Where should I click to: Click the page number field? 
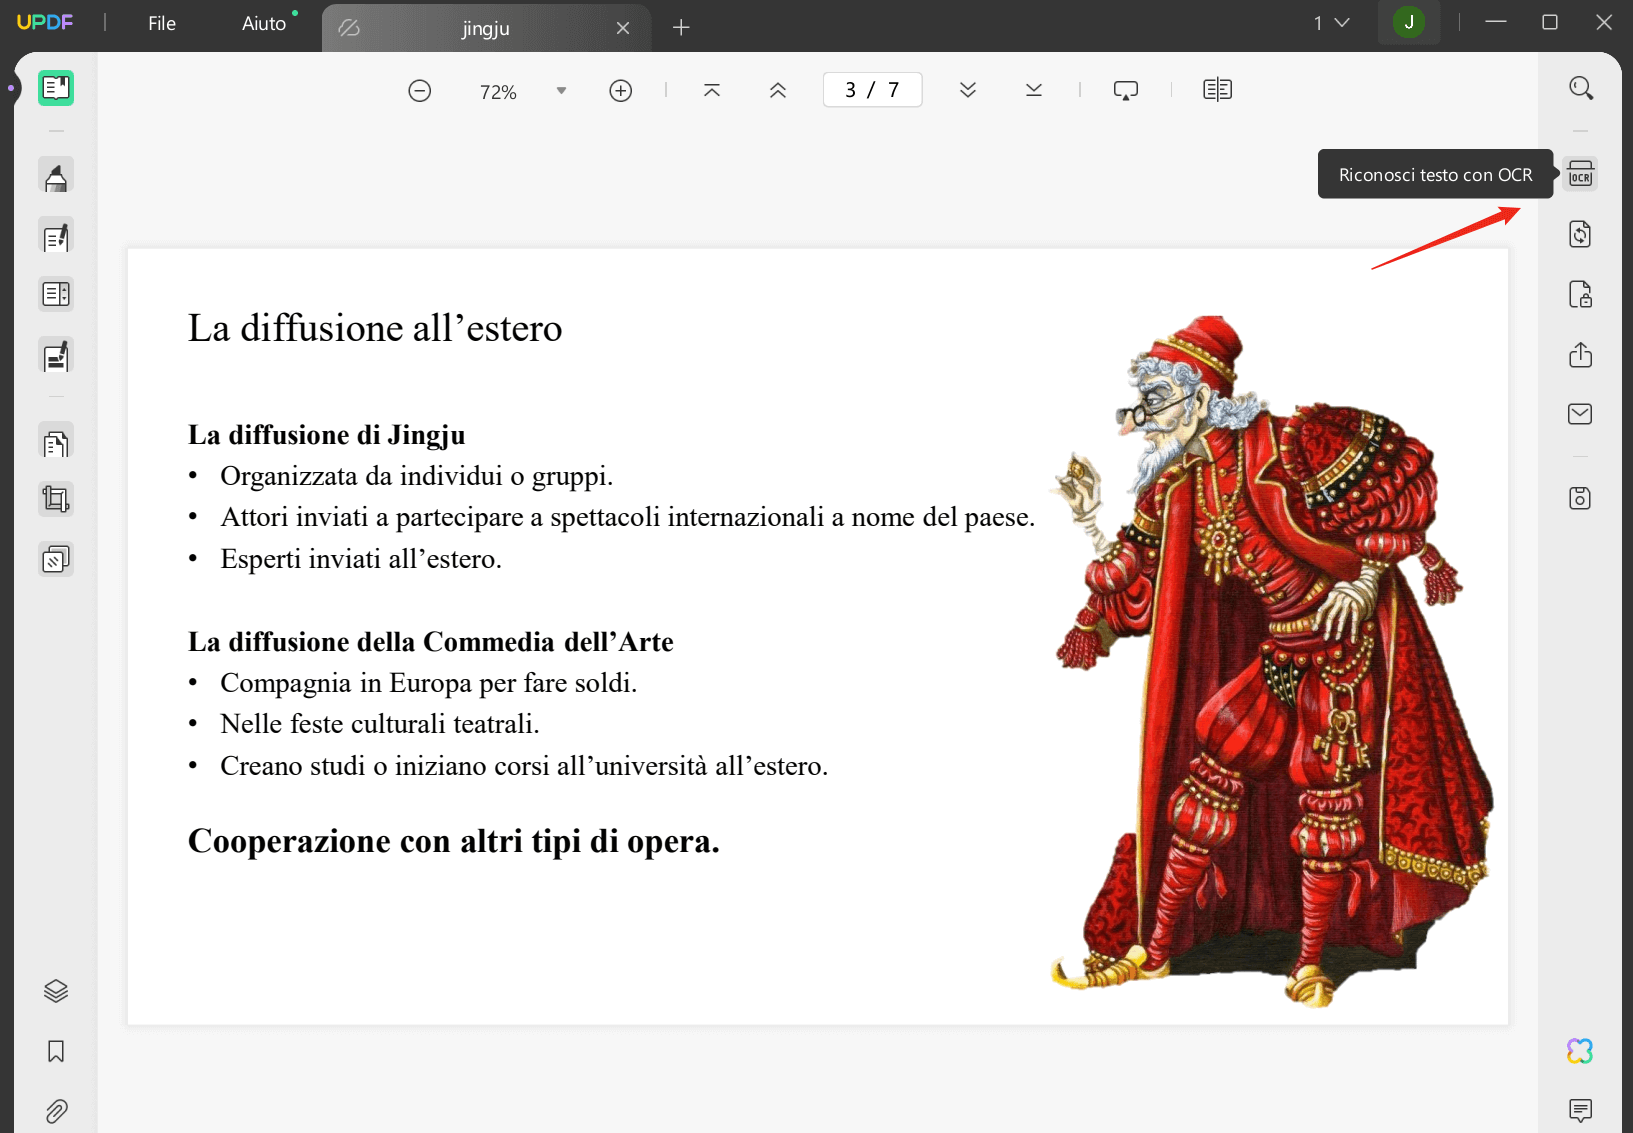(x=872, y=90)
